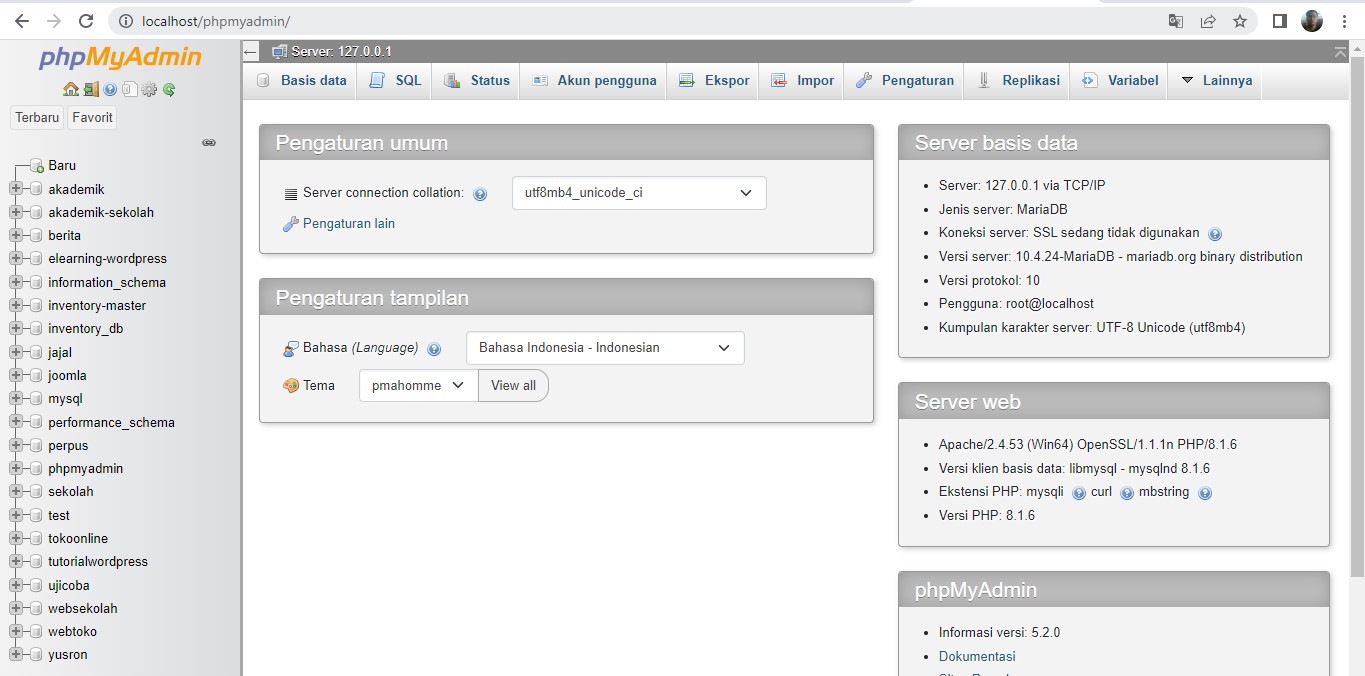Click help icon next to Bahasa (Language)

tap(434, 349)
